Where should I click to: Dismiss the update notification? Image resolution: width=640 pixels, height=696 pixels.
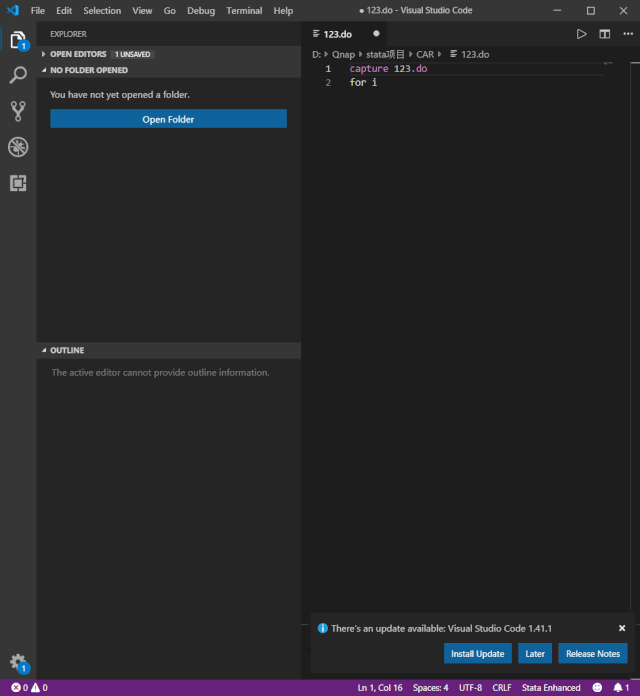click(622, 628)
